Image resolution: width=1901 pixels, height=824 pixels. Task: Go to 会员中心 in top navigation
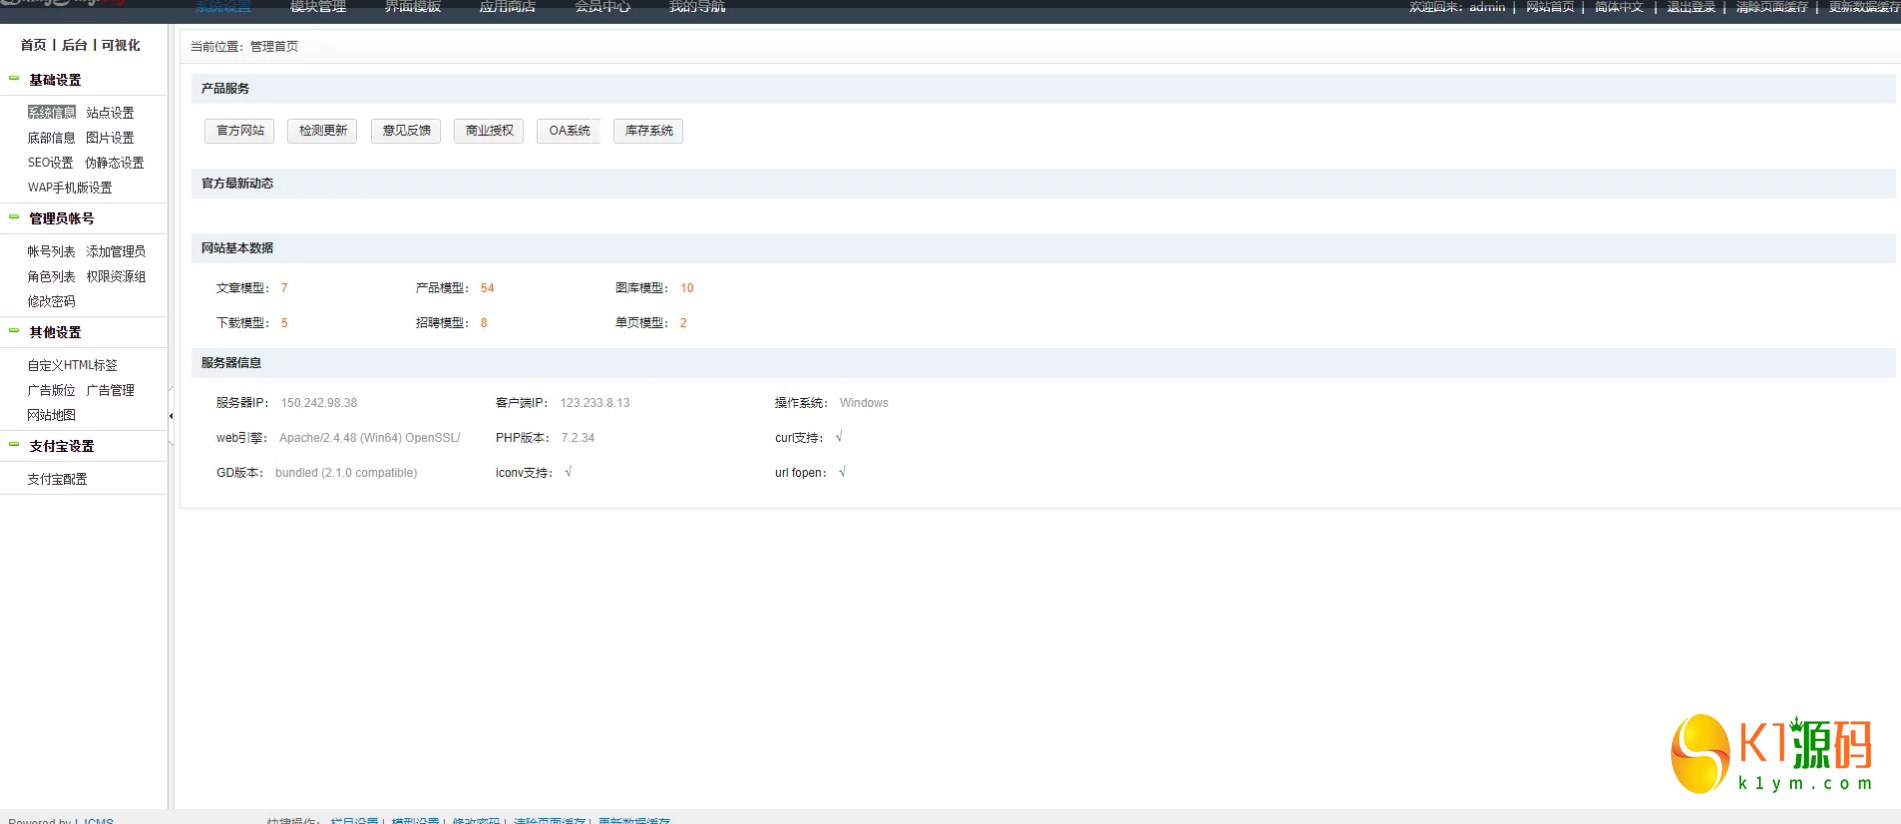pyautogui.click(x=602, y=7)
